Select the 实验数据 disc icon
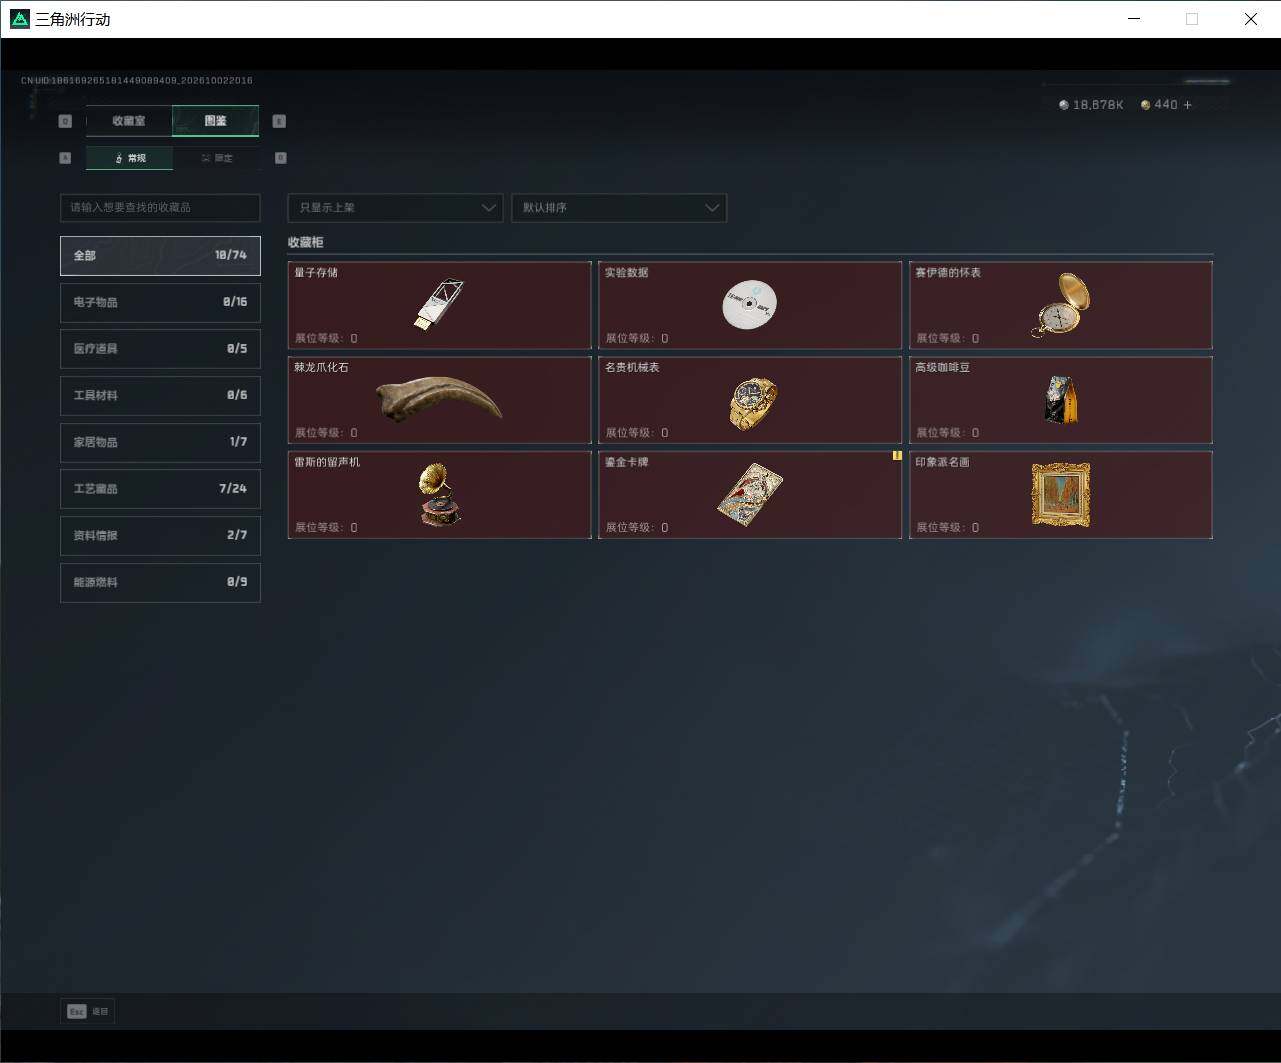Image resolution: width=1281 pixels, height=1063 pixels. tap(750, 305)
